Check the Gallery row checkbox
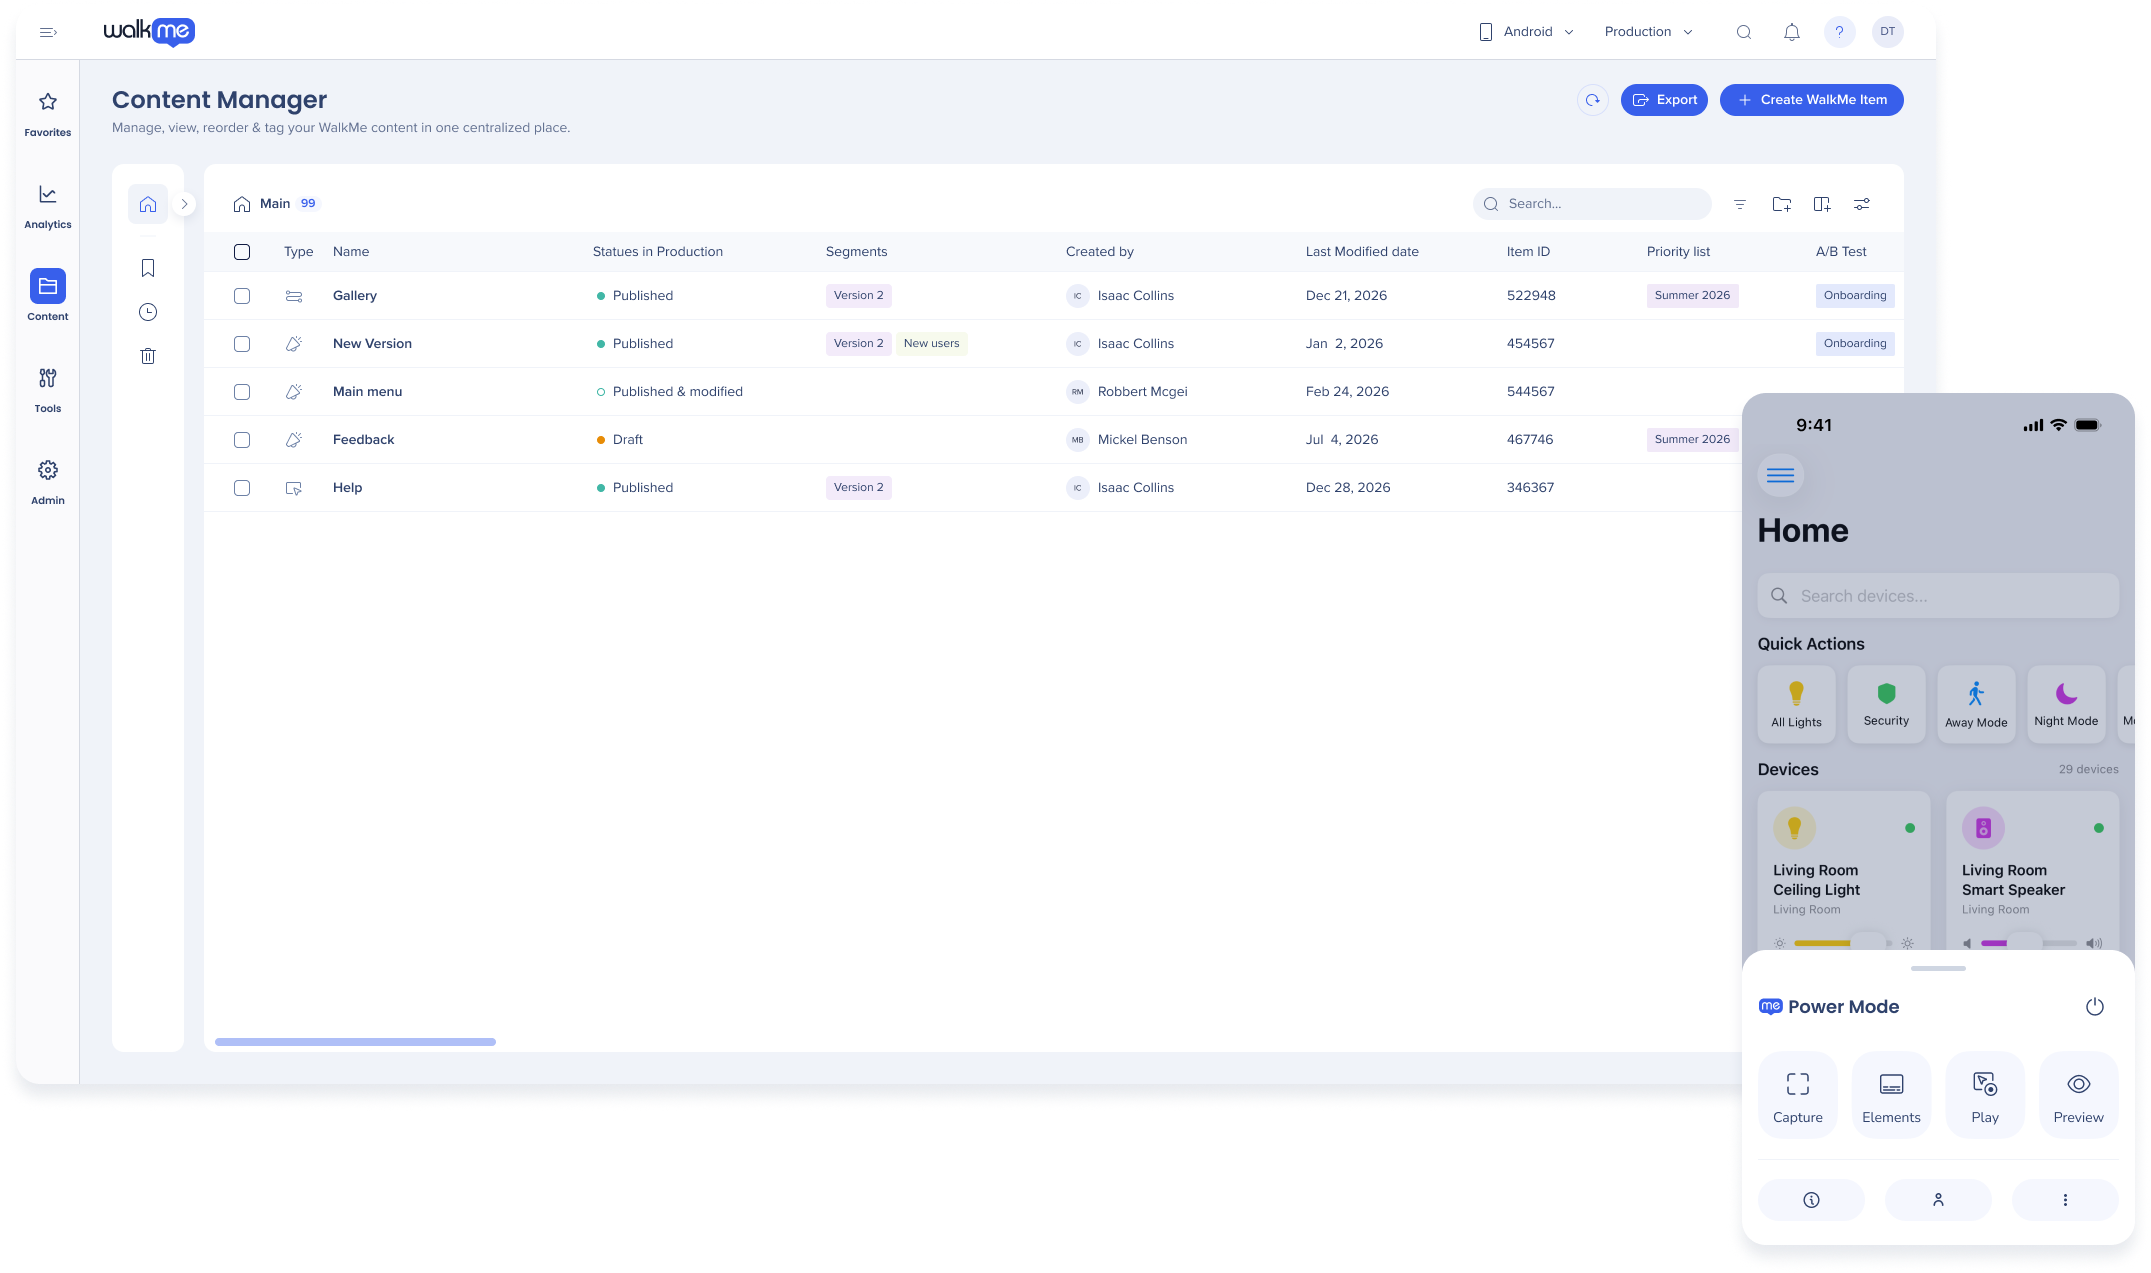 click(x=242, y=296)
